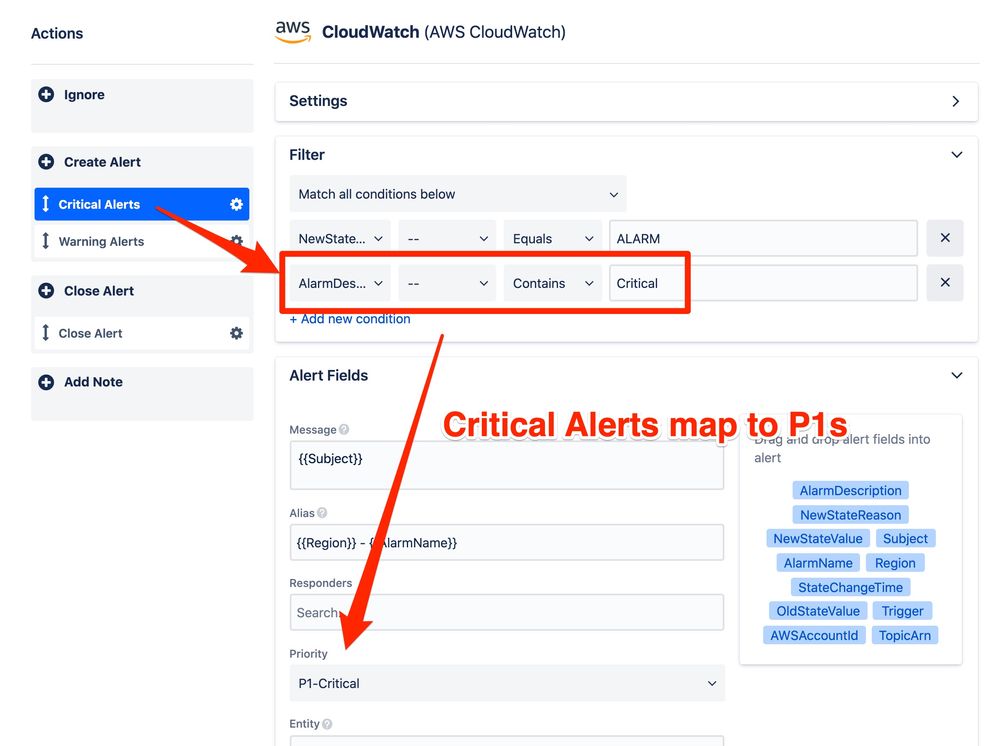This screenshot has width=999, height=746.
Task: Click the CloudWatch (AWS CloudWatch) title
Action: 443,32
